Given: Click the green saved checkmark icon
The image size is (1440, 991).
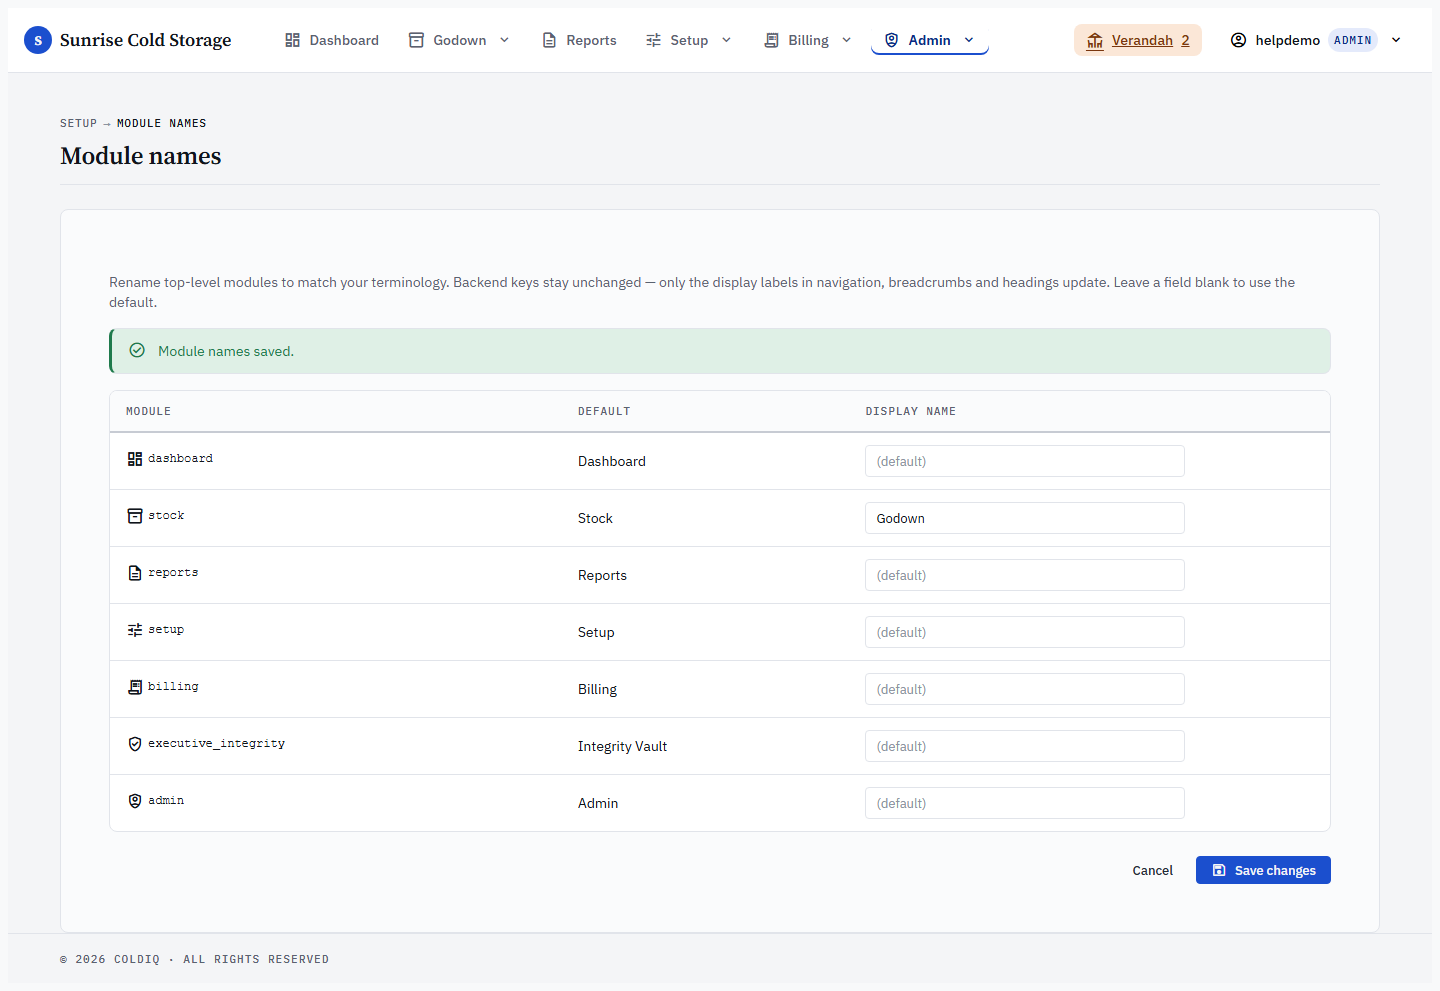Looking at the screenshot, I should [137, 350].
